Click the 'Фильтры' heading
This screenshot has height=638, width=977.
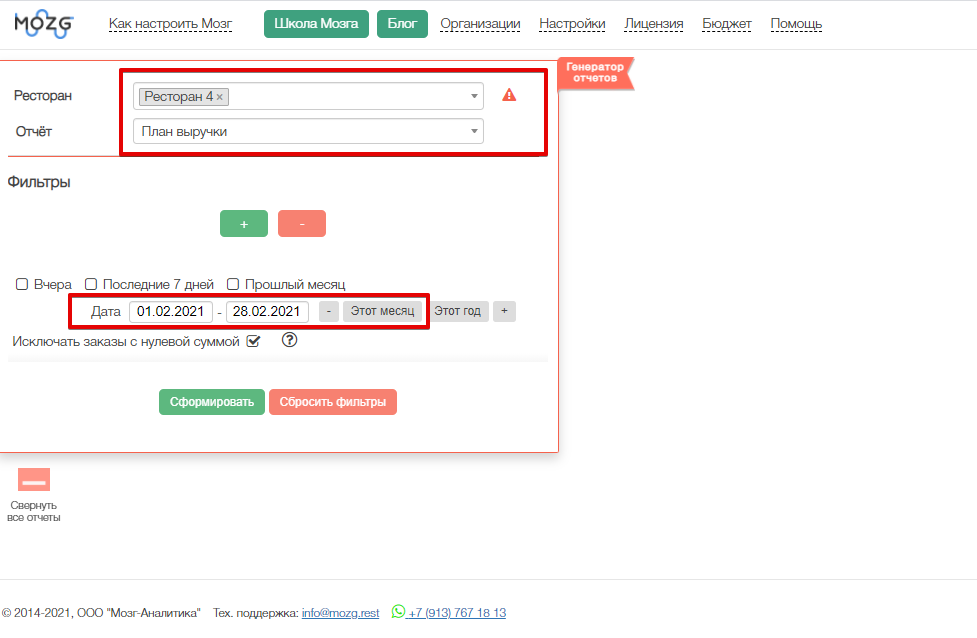(x=39, y=182)
